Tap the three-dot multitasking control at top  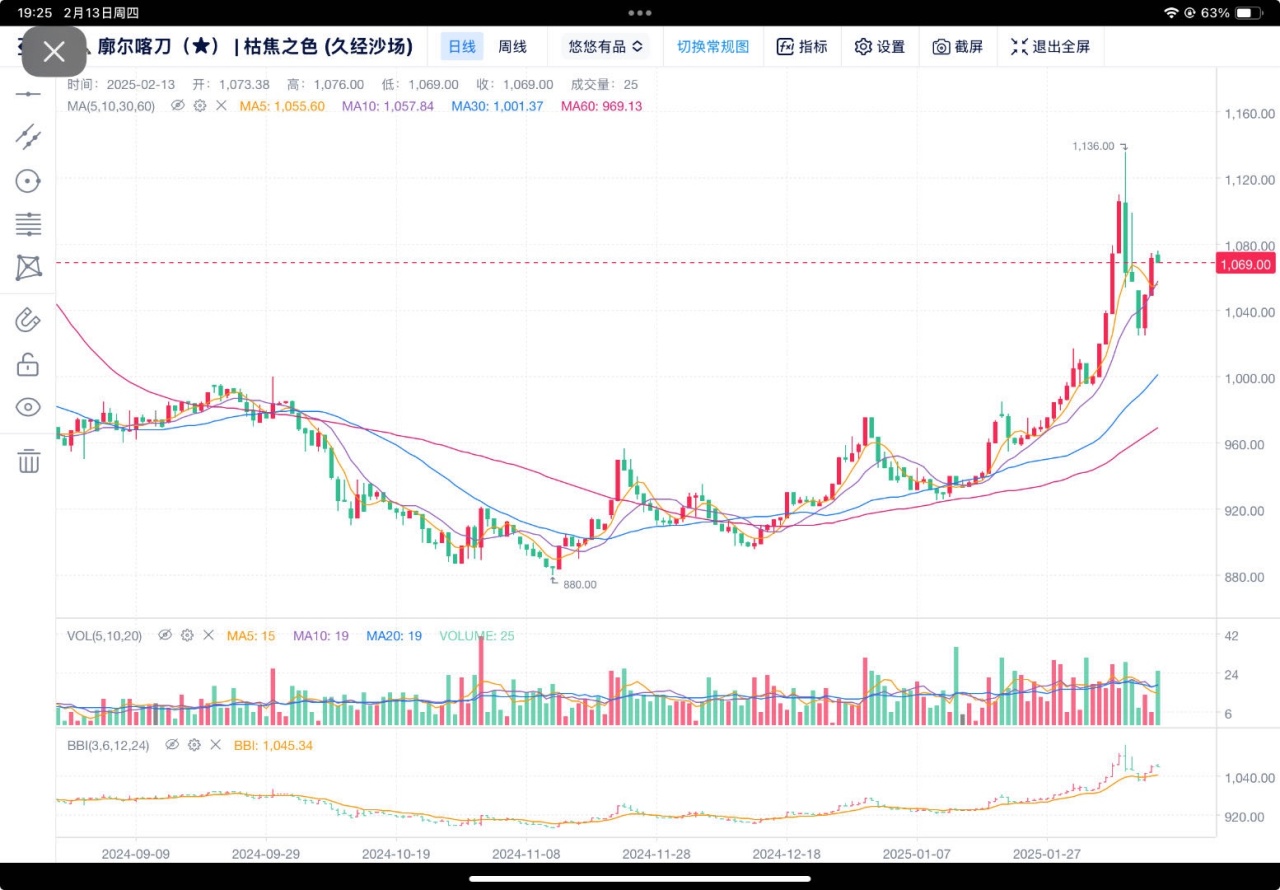click(640, 13)
